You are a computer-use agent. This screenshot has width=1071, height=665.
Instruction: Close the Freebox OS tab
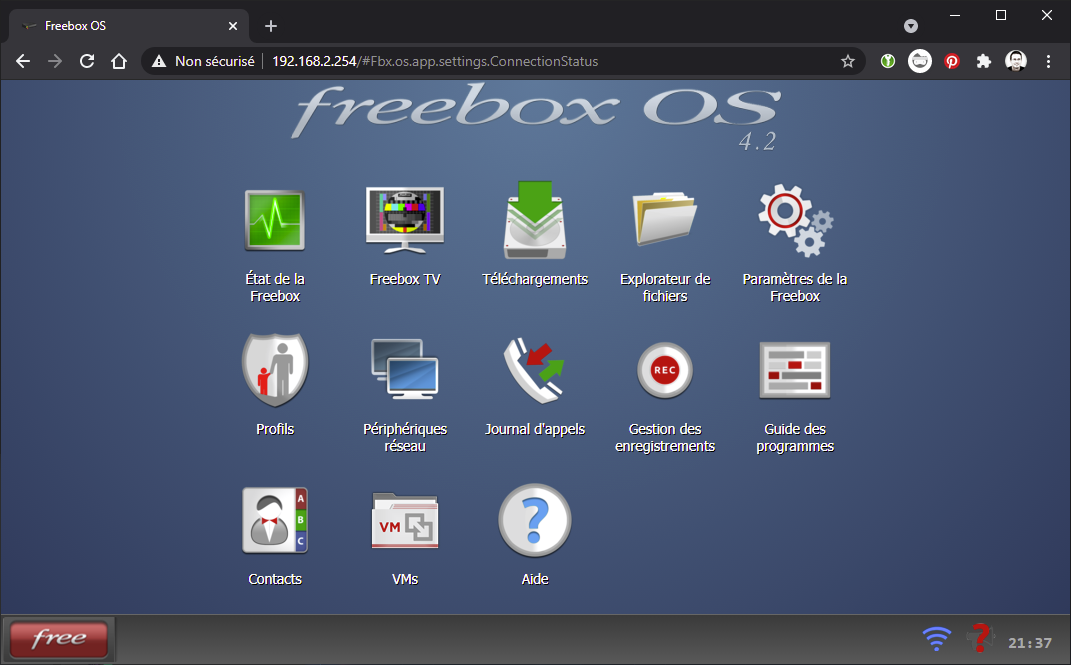click(x=233, y=26)
